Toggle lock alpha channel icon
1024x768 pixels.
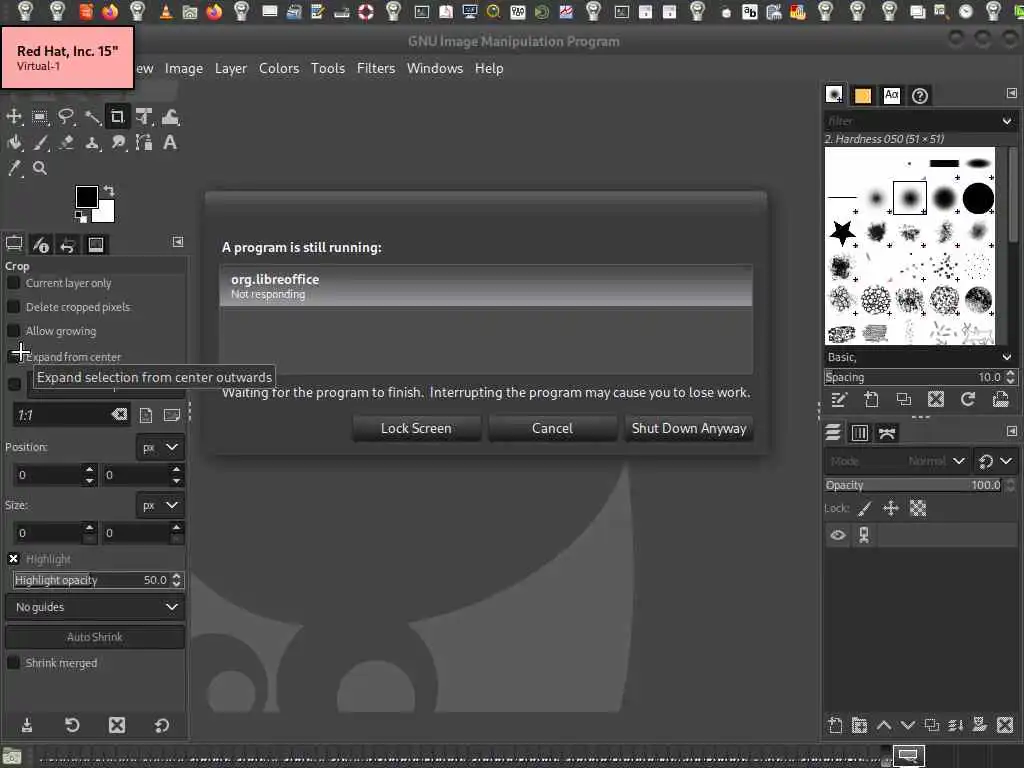click(x=918, y=508)
